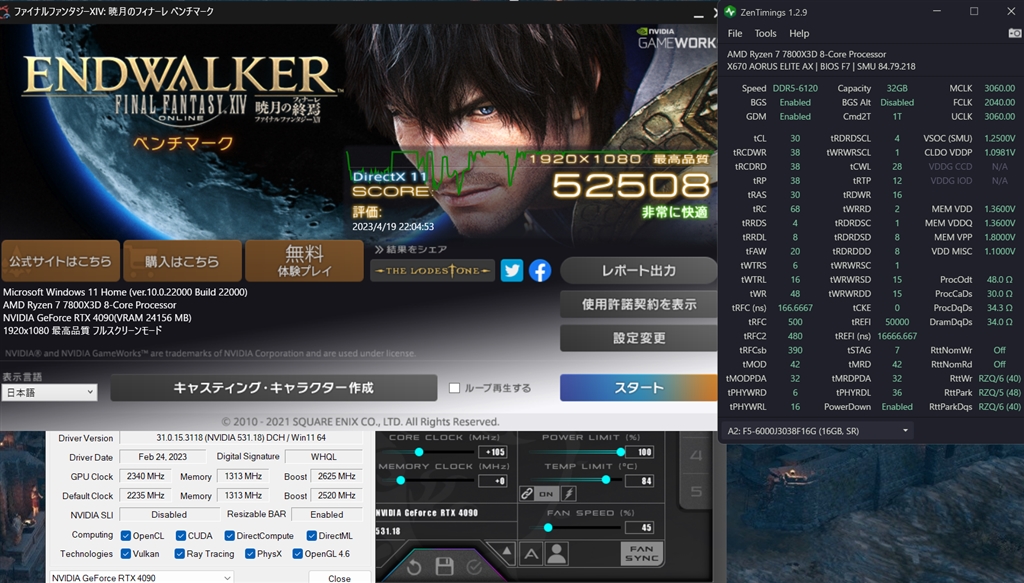Maximize the ZenTimings window
The height and width of the screenshot is (583, 1024).
974,11
